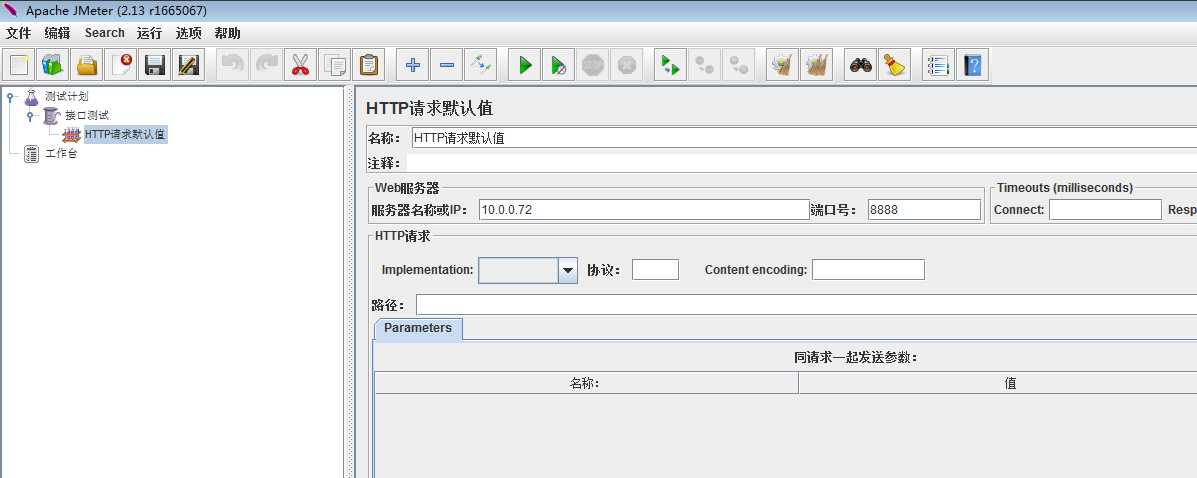The image size is (1197, 478).
Task: Click the Redo arrow icon
Action: coord(266,65)
